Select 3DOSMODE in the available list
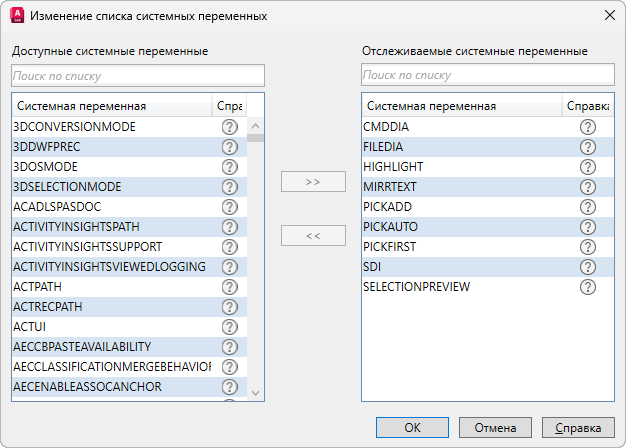This screenshot has height=448, width=626. [46, 167]
